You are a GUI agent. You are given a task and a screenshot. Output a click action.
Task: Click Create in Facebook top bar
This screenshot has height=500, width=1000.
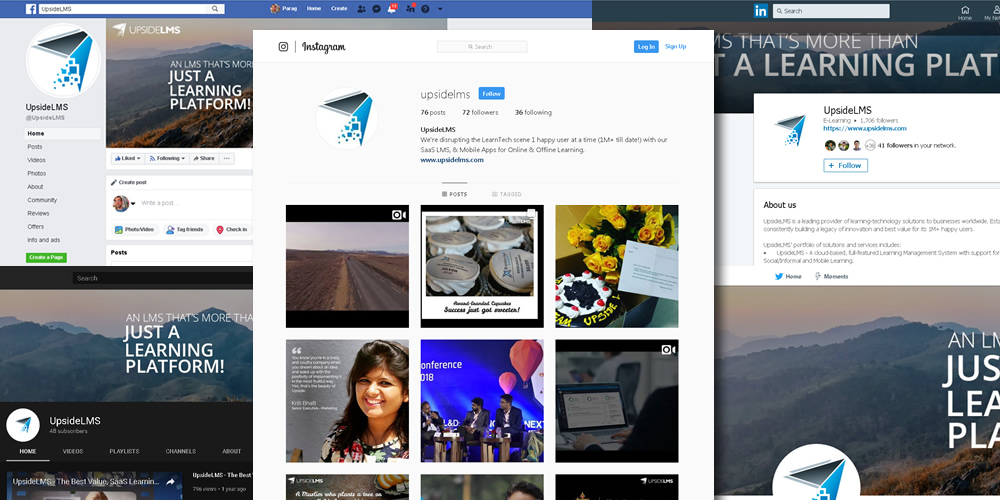[x=339, y=9]
